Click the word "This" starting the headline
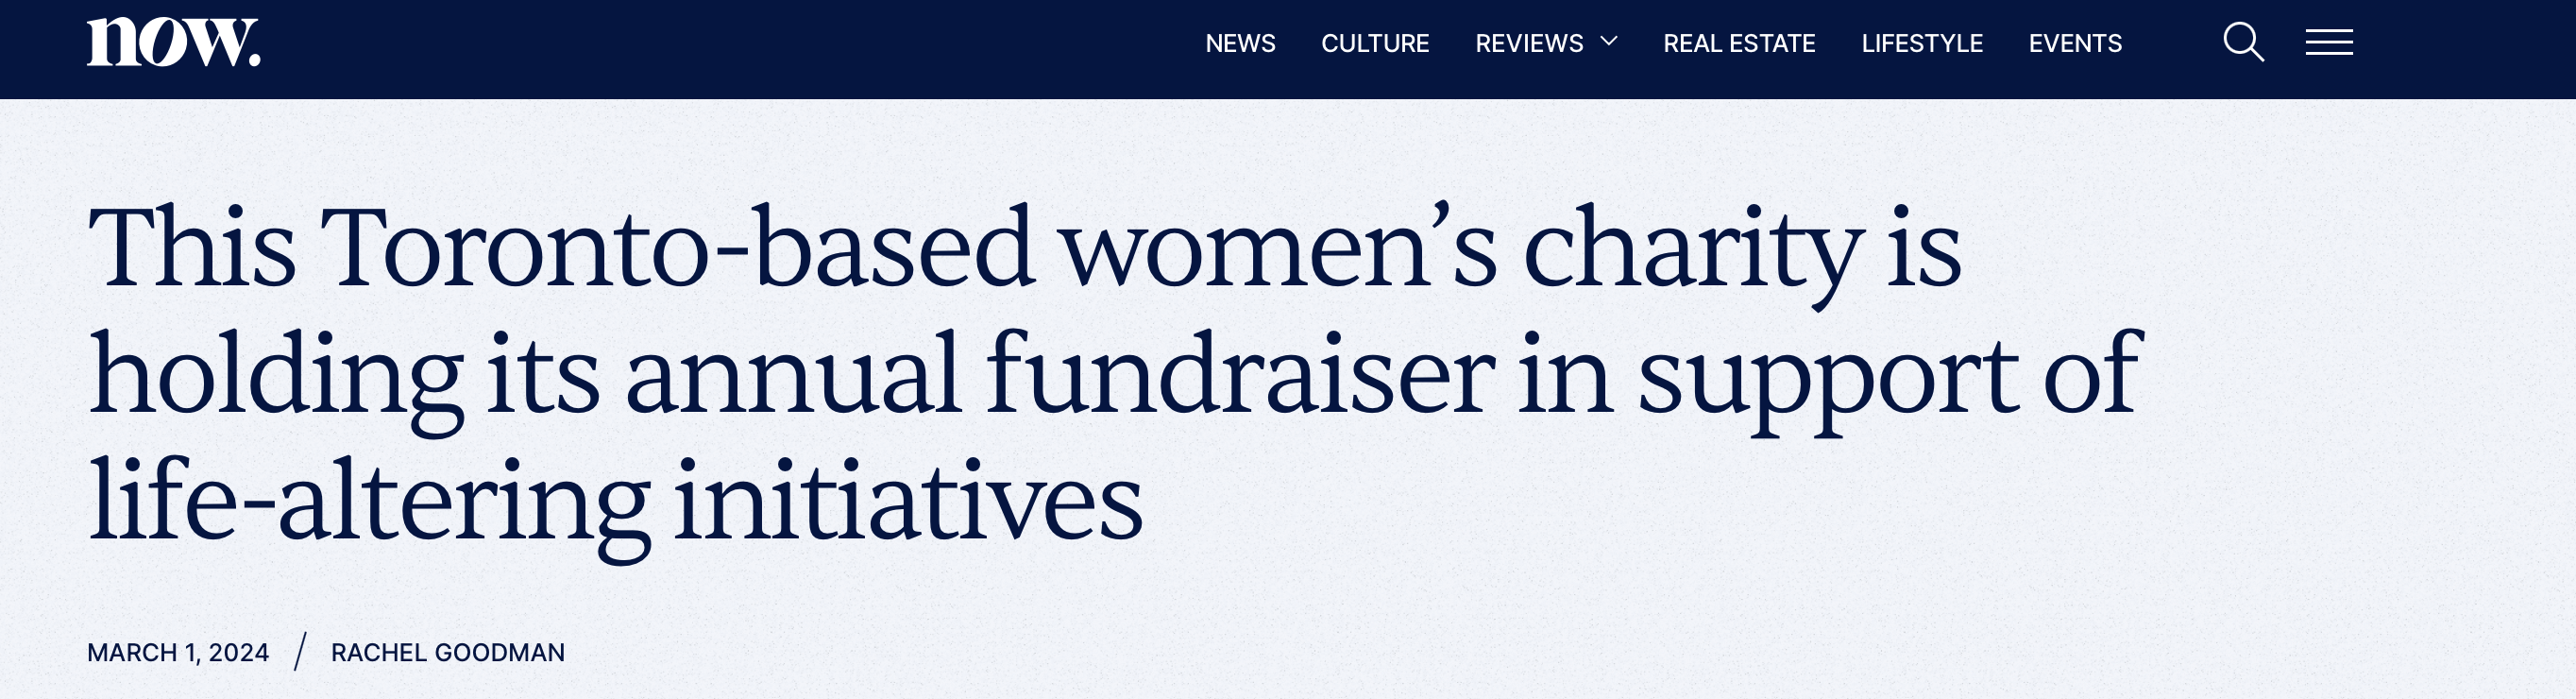 (192, 248)
